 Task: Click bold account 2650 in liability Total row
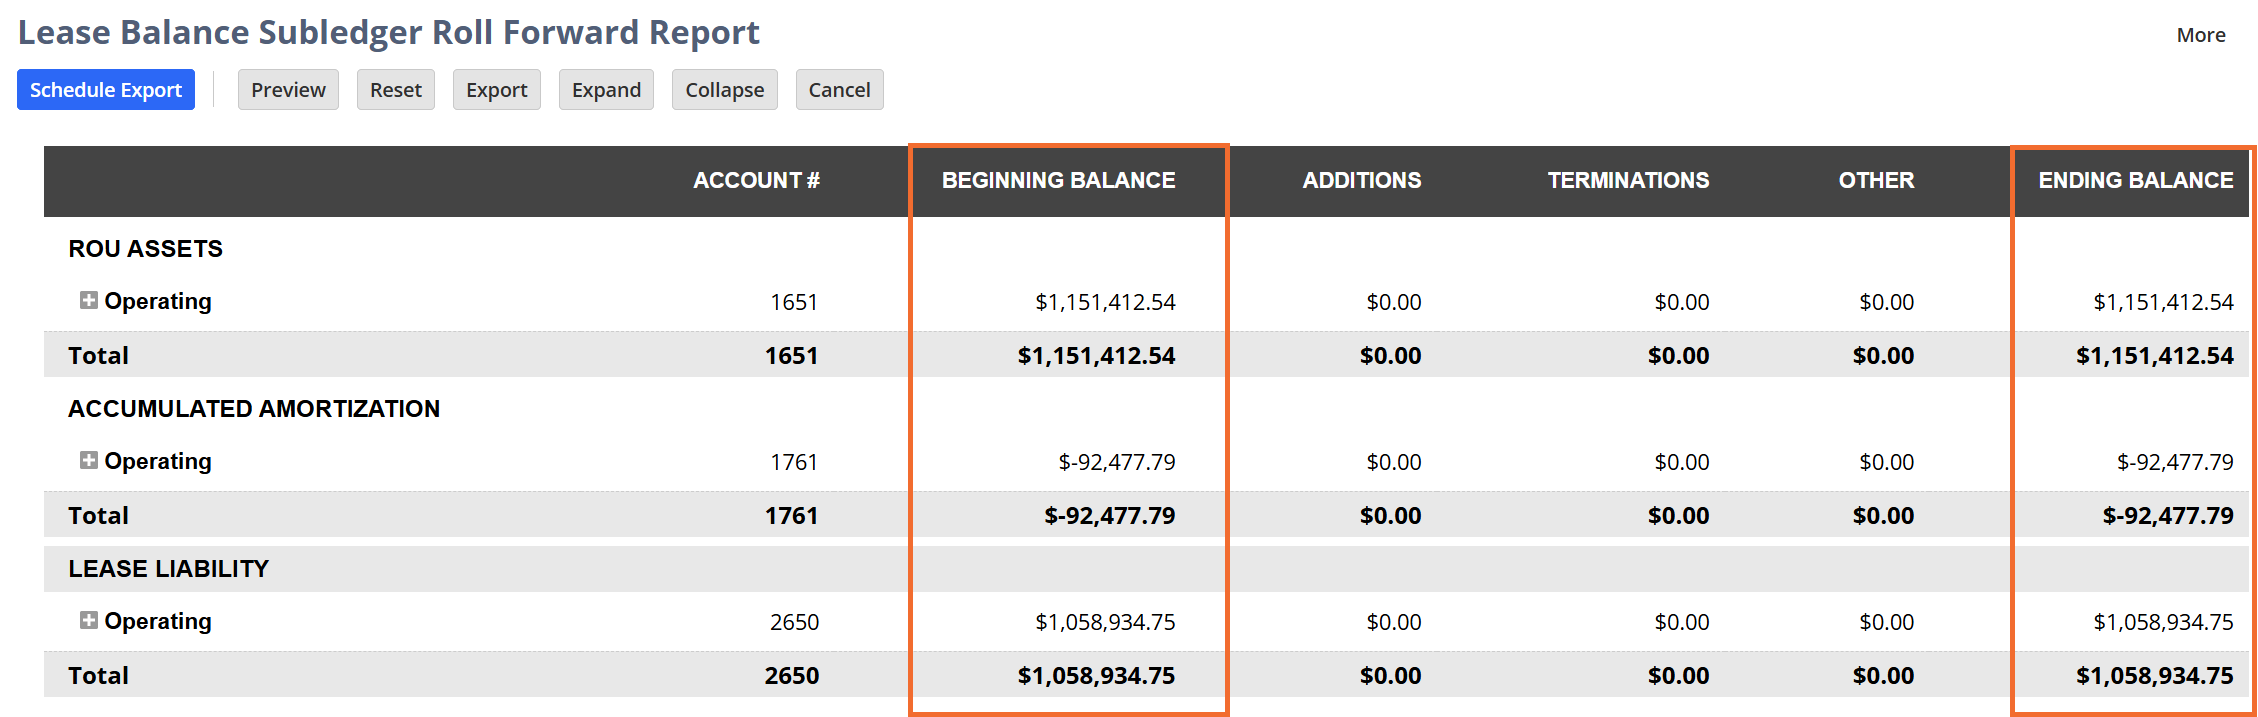click(792, 676)
